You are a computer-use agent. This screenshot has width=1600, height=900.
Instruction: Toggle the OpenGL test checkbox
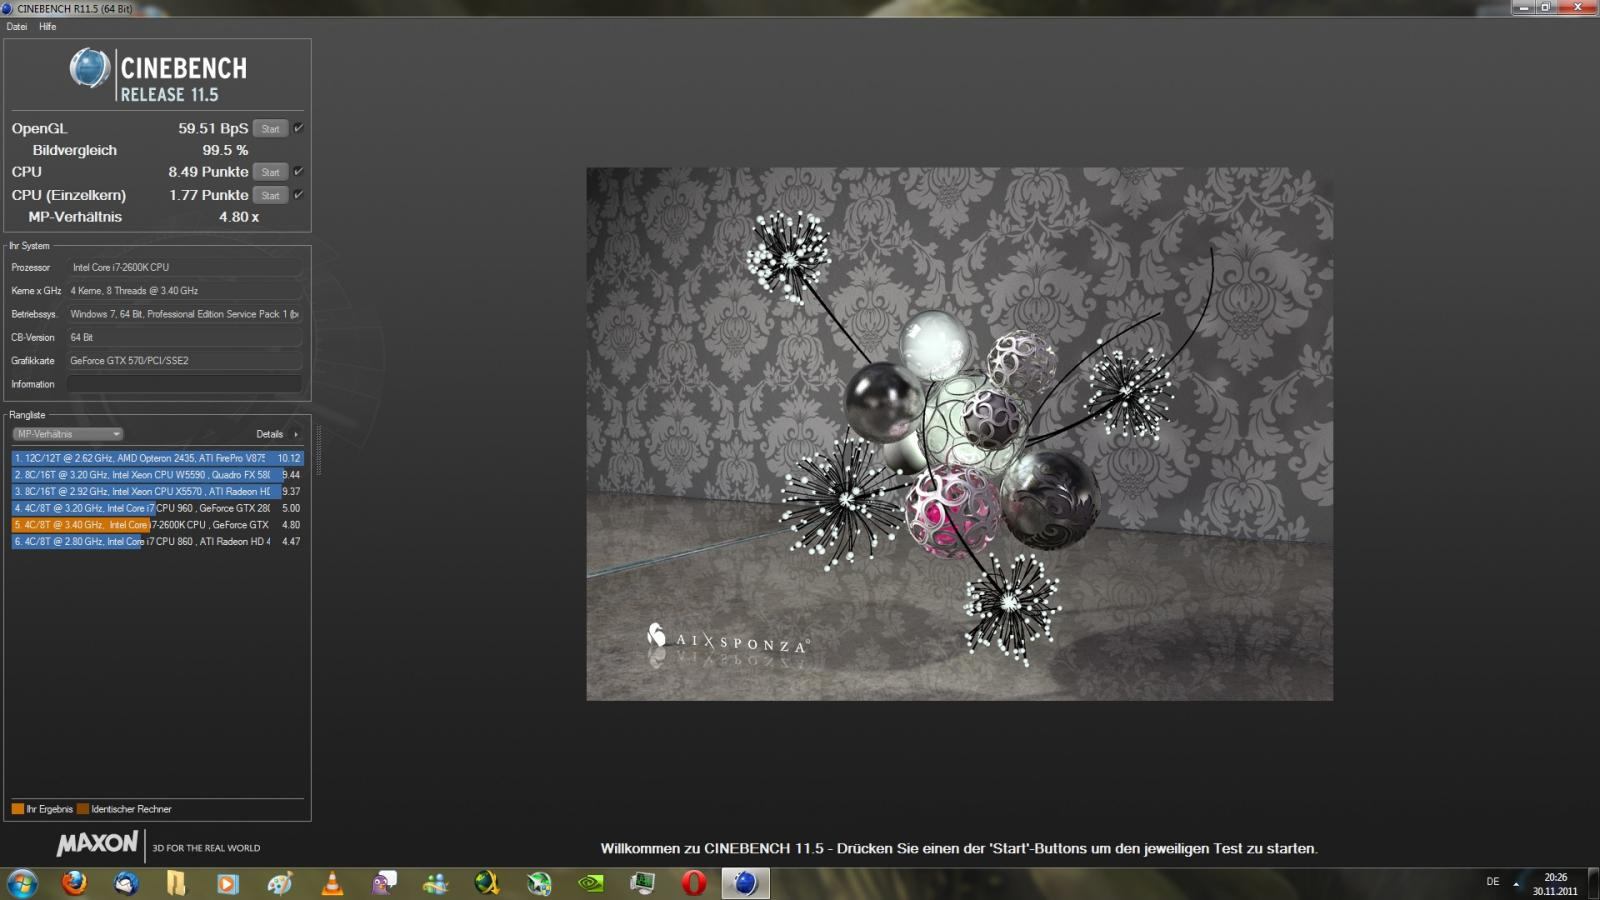click(x=298, y=128)
